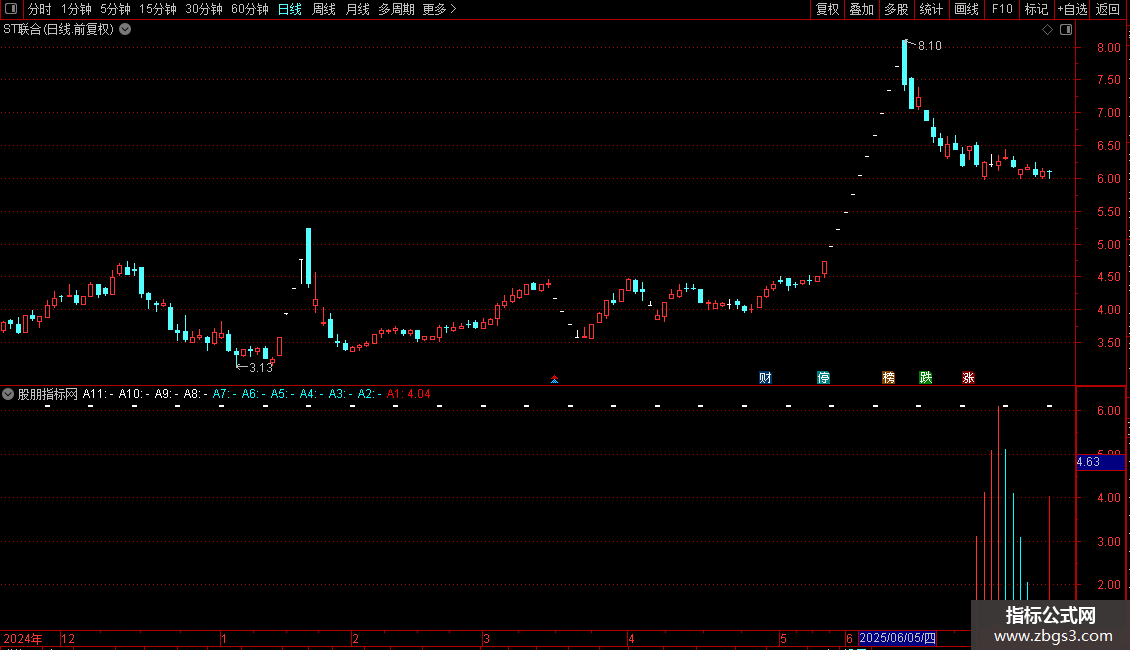Click 返回 to go back

1108,9
